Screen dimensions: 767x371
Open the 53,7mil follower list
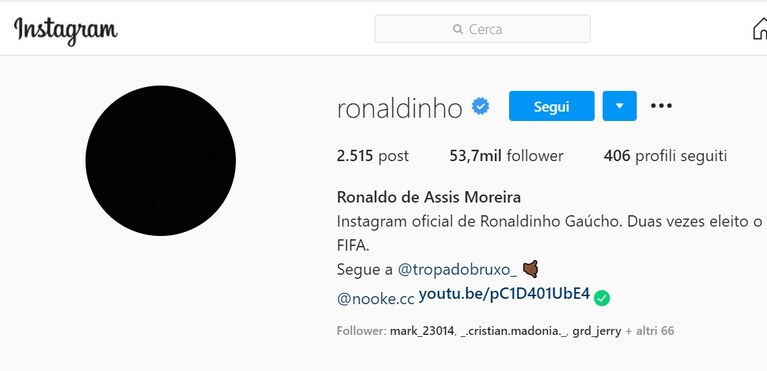[506, 156]
